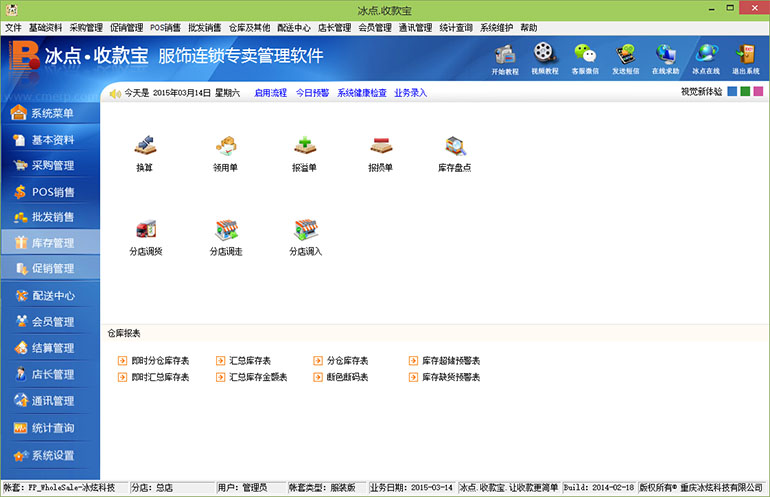Select 系统菜单 in the sidebar

click(50, 113)
